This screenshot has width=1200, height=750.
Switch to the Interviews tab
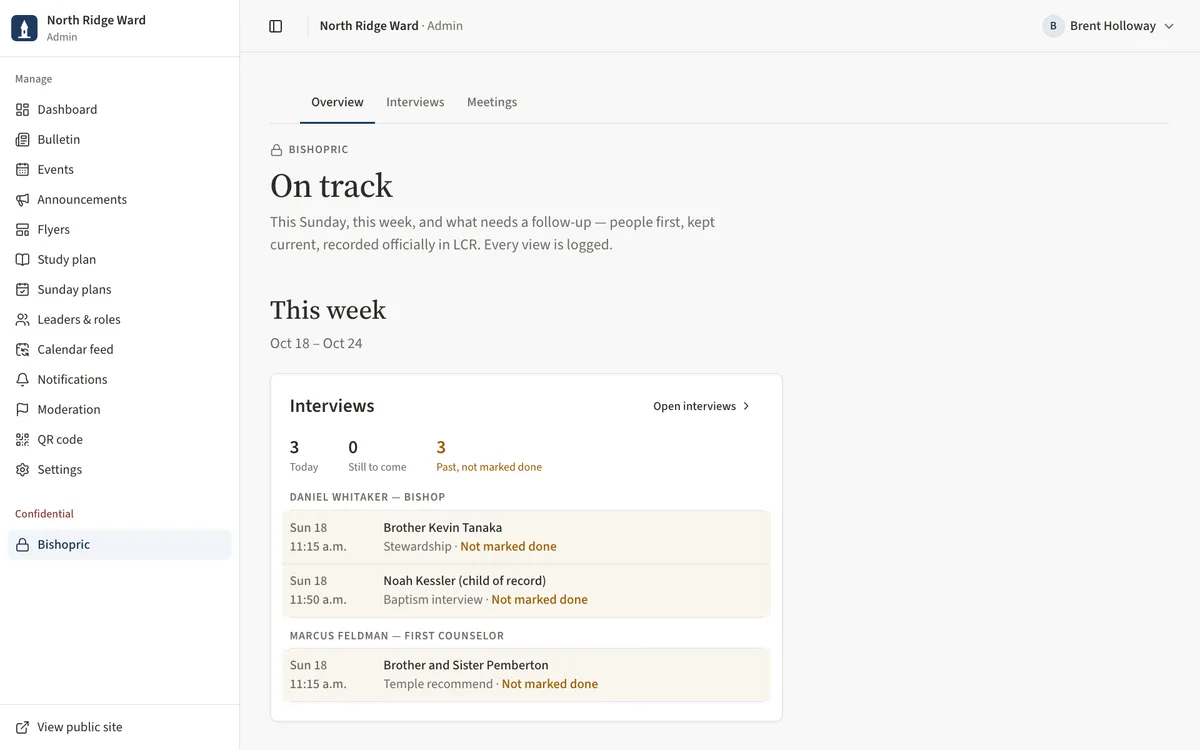point(415,102)
